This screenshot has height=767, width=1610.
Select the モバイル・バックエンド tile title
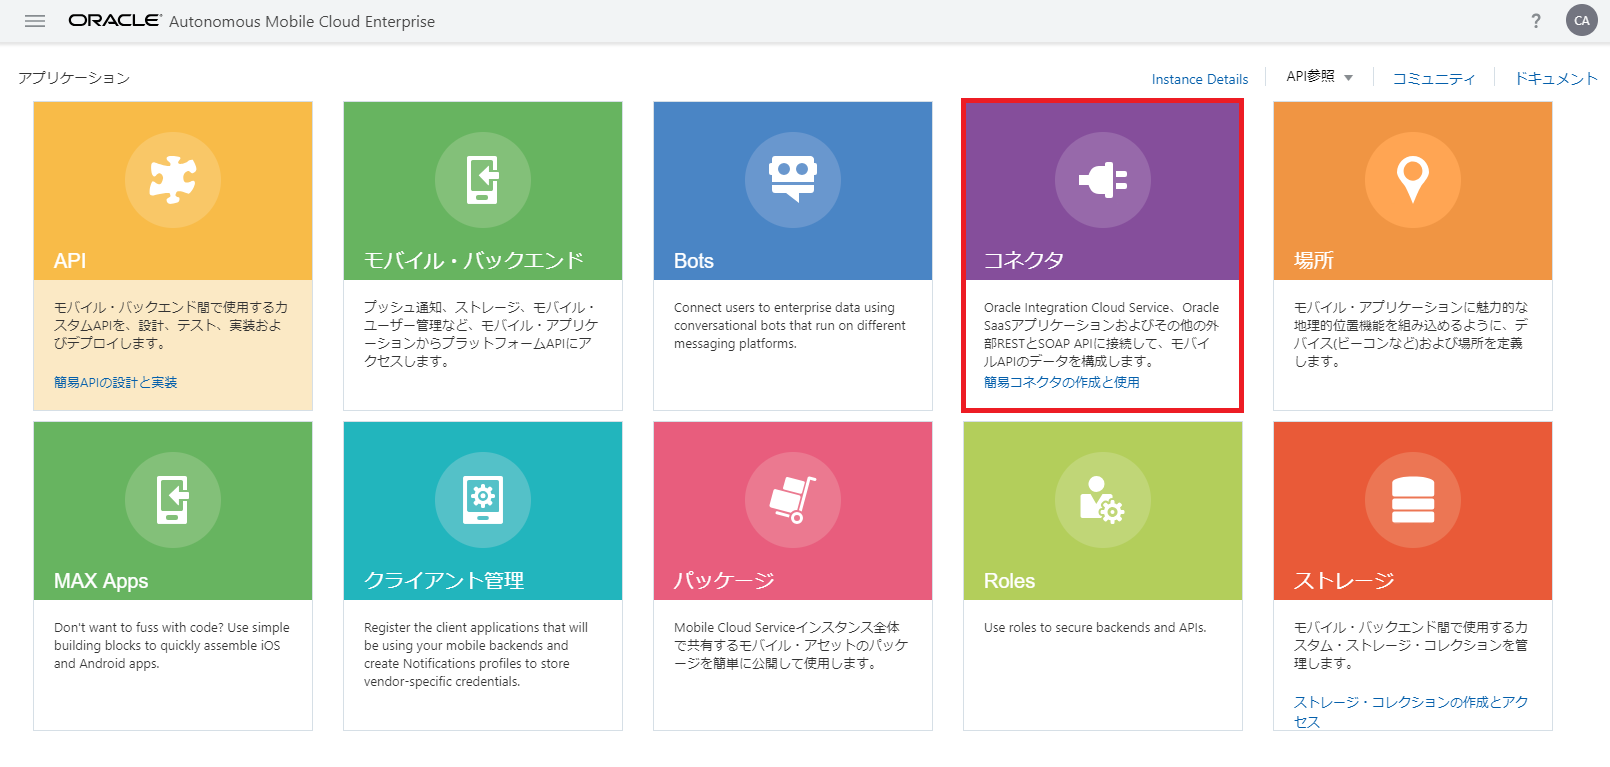474,260
